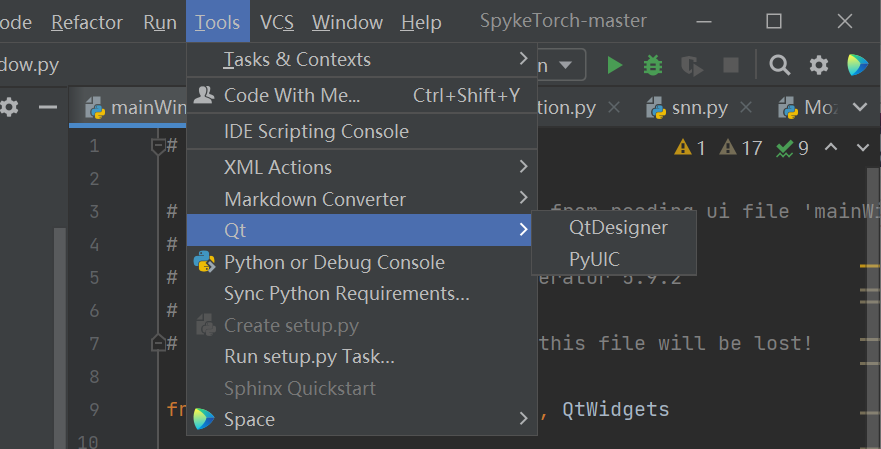Run with coverage shield icon
881x449 pixels.
tap(692, 66)
